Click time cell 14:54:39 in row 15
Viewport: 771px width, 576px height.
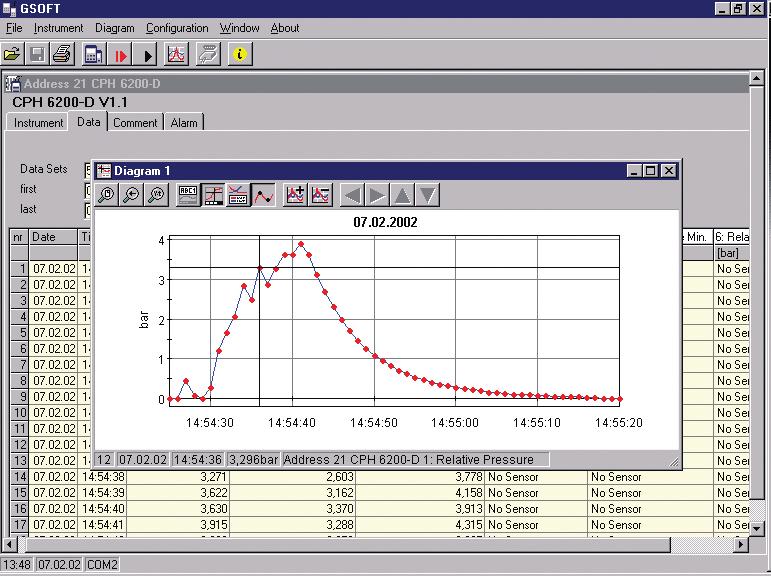pos(103,493)
